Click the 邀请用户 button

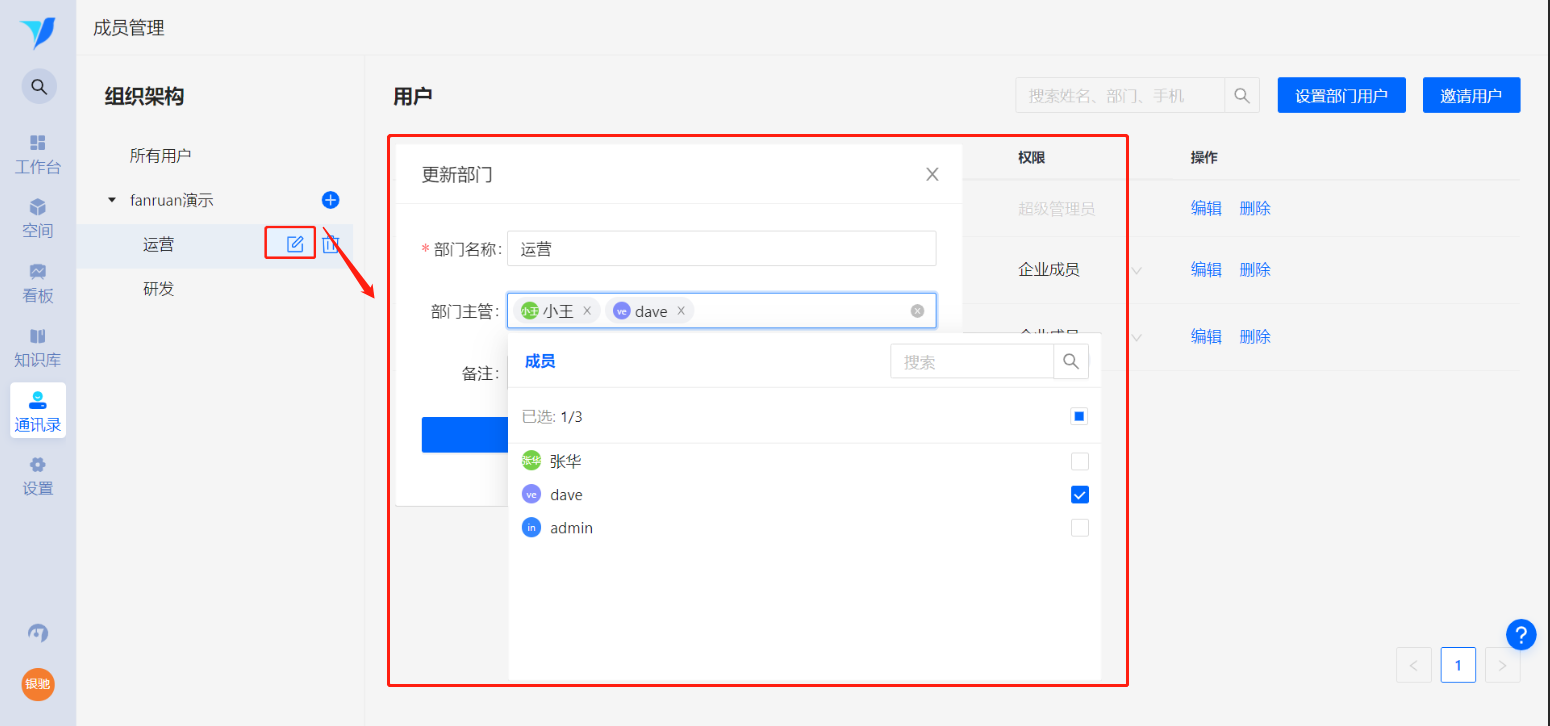pos(1471,96)
